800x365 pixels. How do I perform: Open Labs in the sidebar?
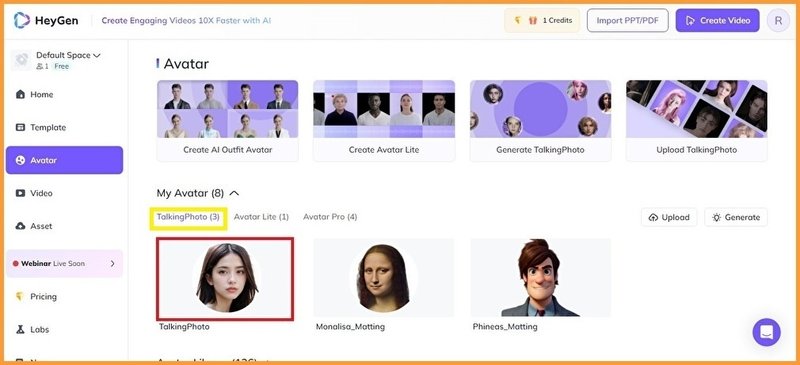point(64,329)
